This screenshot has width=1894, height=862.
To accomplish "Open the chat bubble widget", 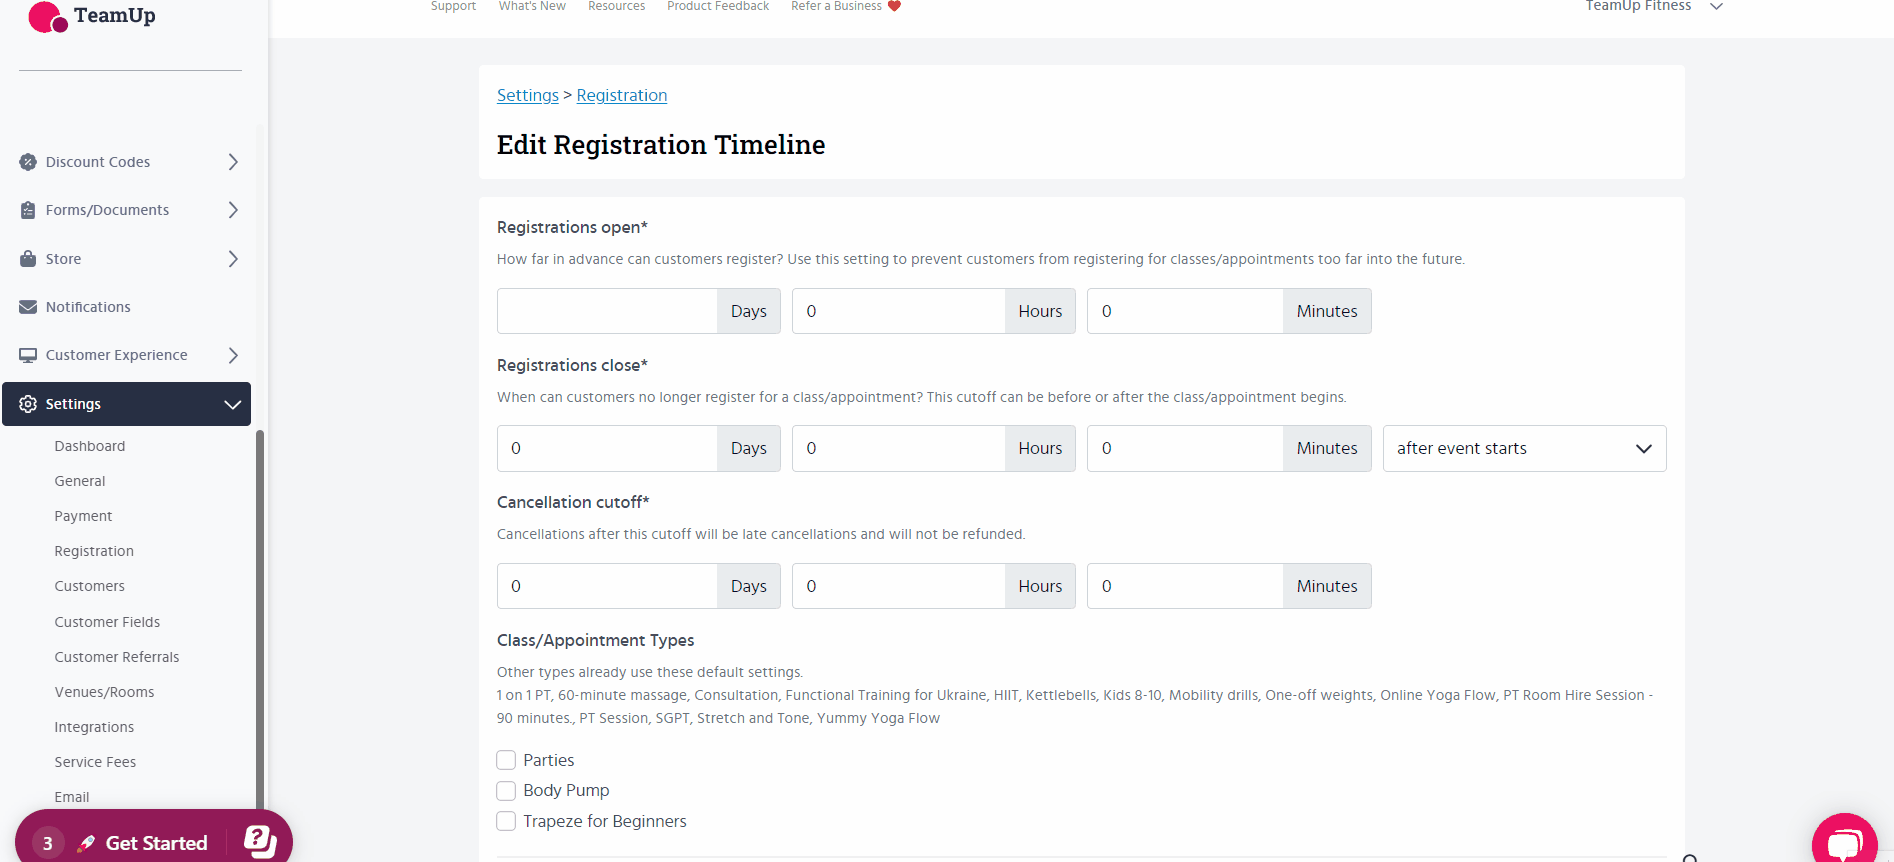I will point(1843,842).
